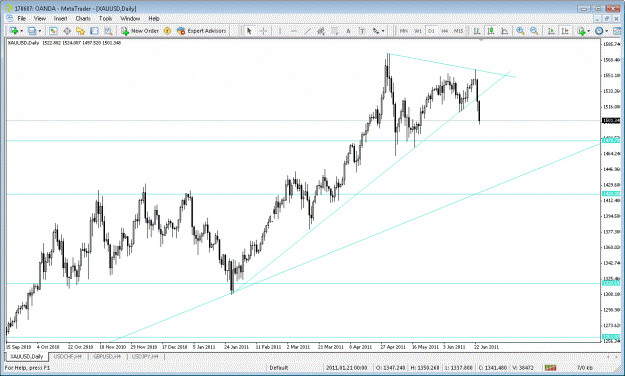Select the Fibonacci Retracement tool
Image resolution: width=625 pixels, height=376 pixels.
tap(334, 31)
